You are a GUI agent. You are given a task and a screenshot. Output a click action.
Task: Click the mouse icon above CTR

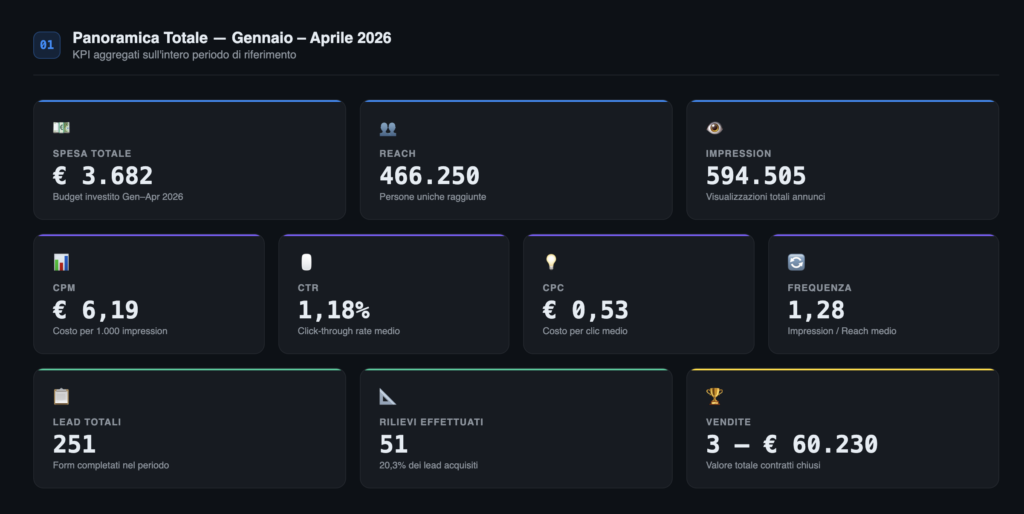[306, 263]
